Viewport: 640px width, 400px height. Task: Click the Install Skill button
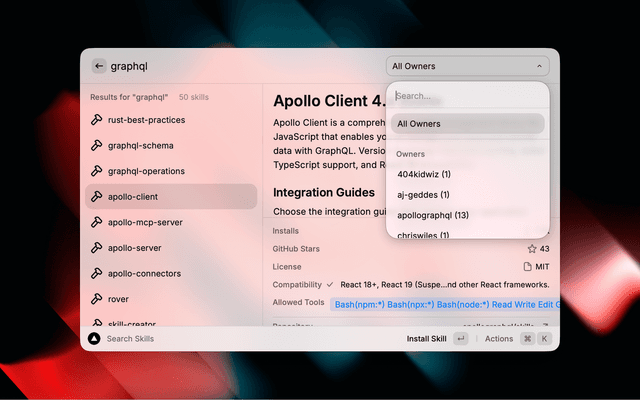pos(426,339)
